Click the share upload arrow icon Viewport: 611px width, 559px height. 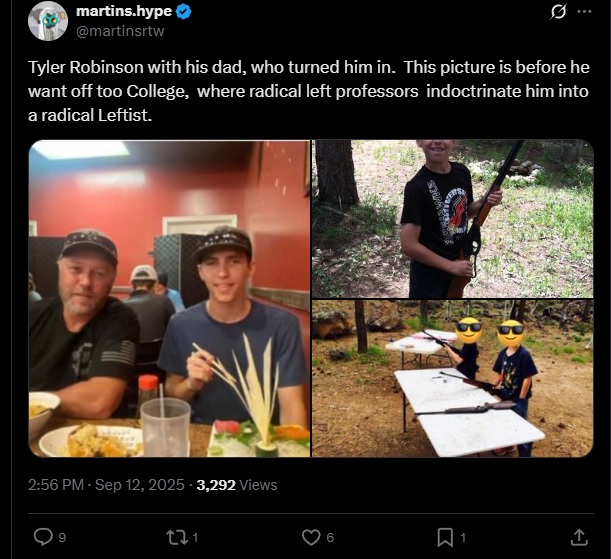tap(578, 537)
